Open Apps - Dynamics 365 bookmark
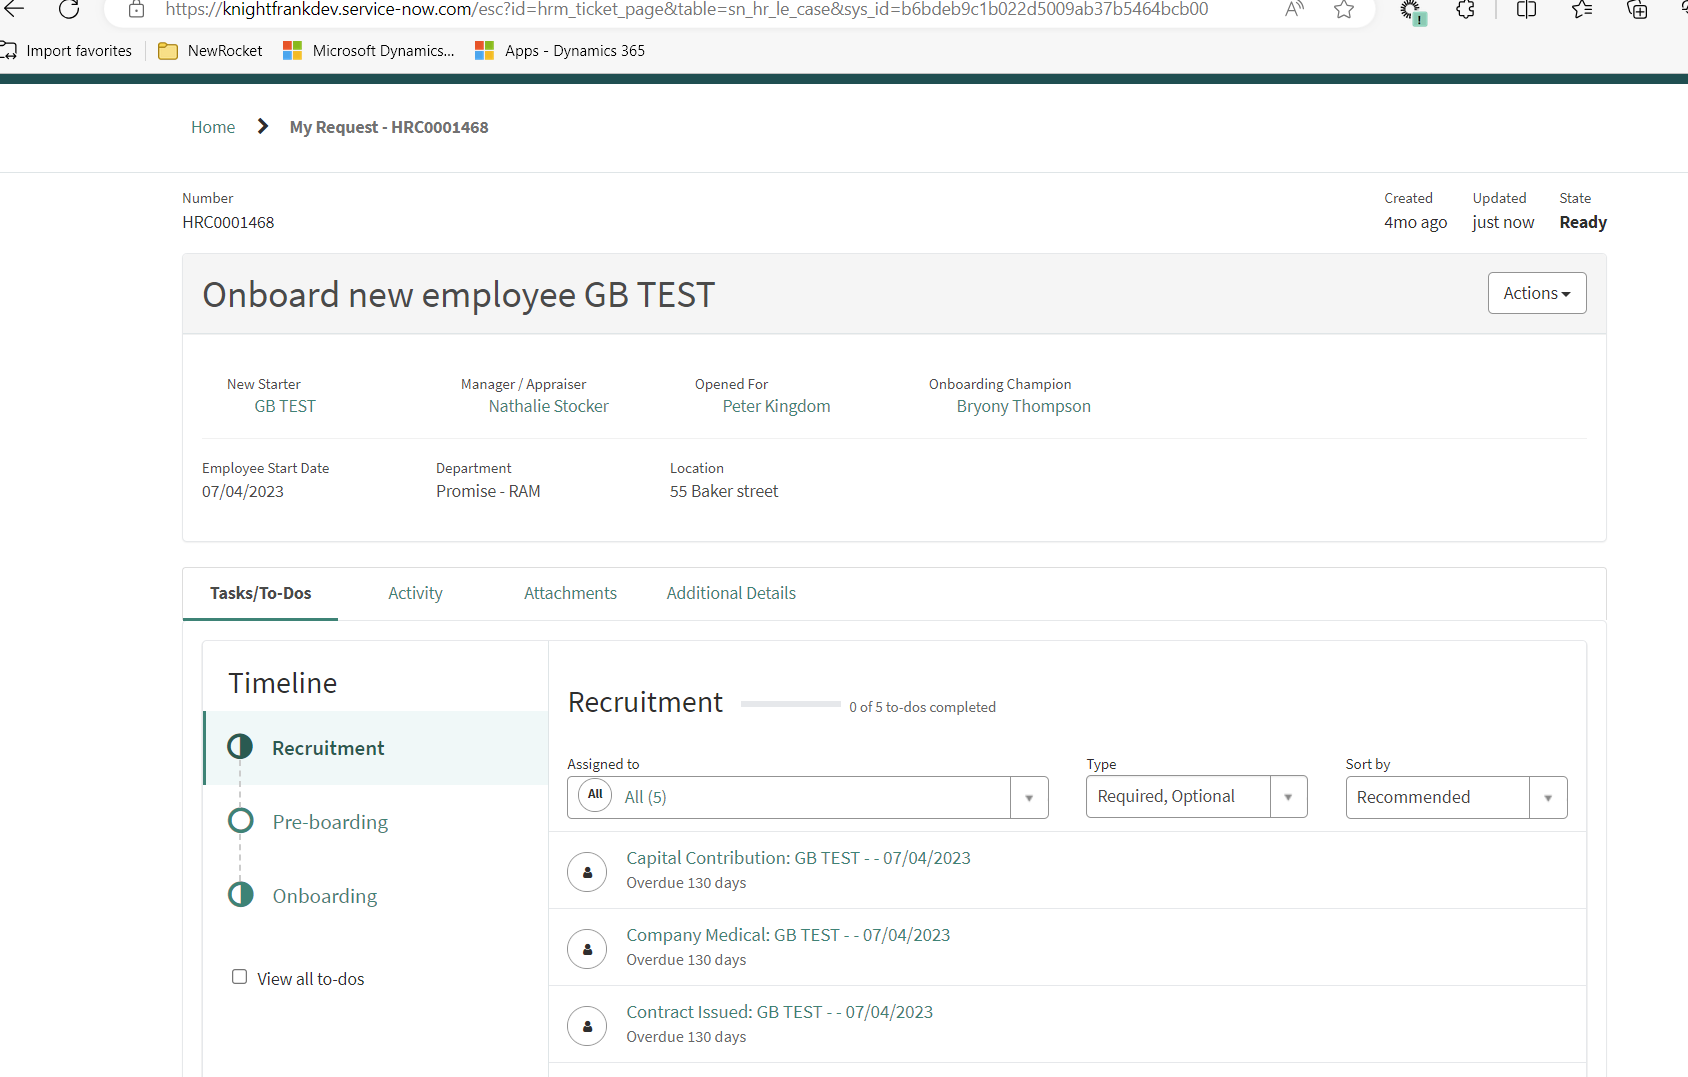1688x1077 pixels. (560, 51)
